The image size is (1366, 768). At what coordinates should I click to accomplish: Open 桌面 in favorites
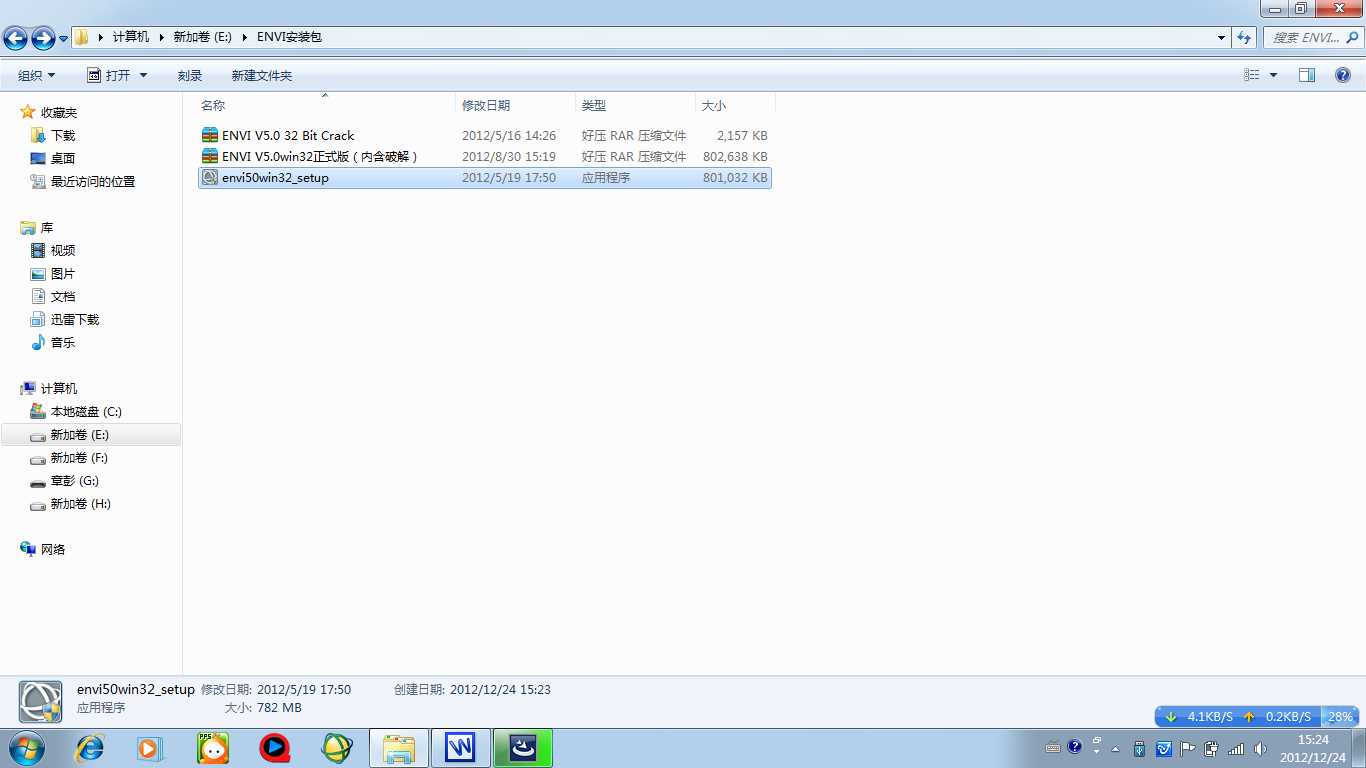pyautogui.click(x=63, y=159)
